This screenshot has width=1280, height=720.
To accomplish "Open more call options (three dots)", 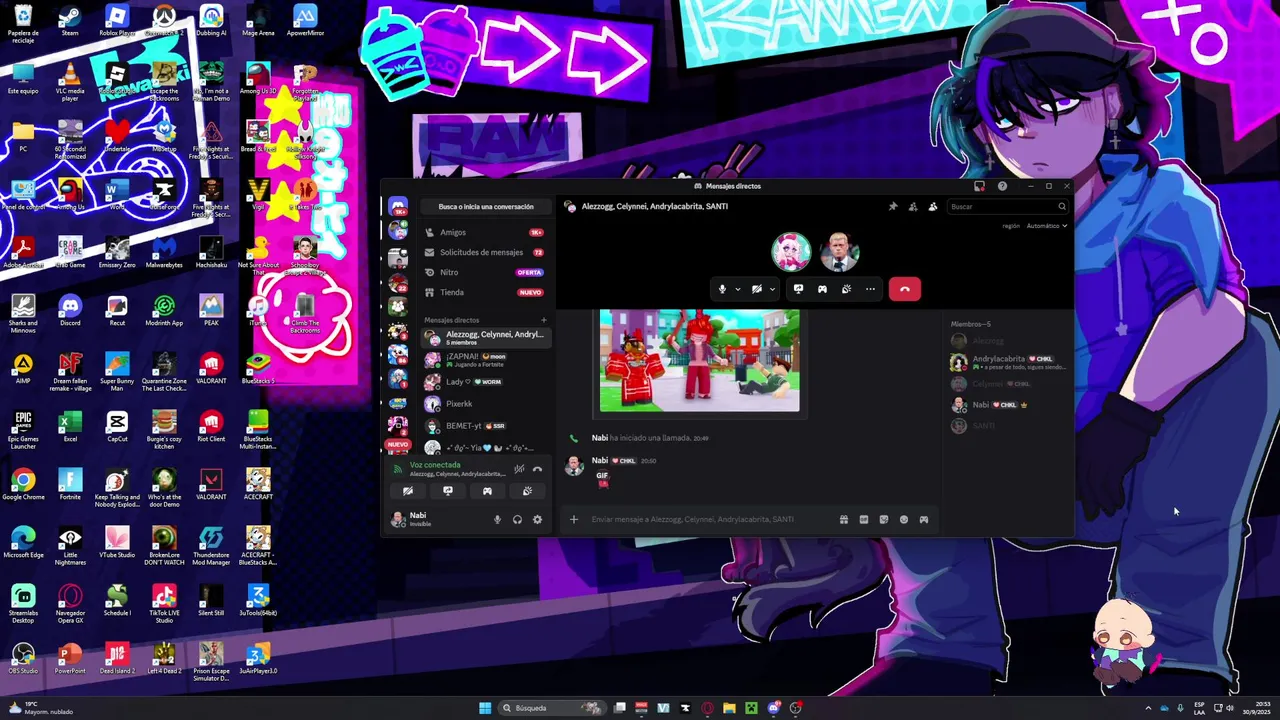I will click(x=870, y=289).
